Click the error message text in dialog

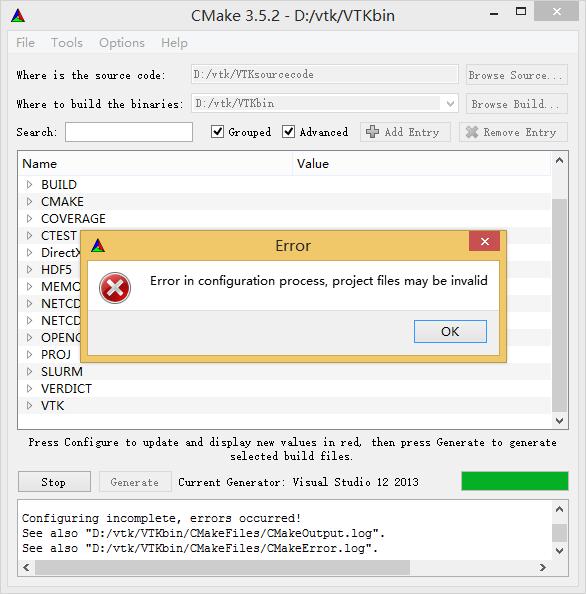coord(319,281)
